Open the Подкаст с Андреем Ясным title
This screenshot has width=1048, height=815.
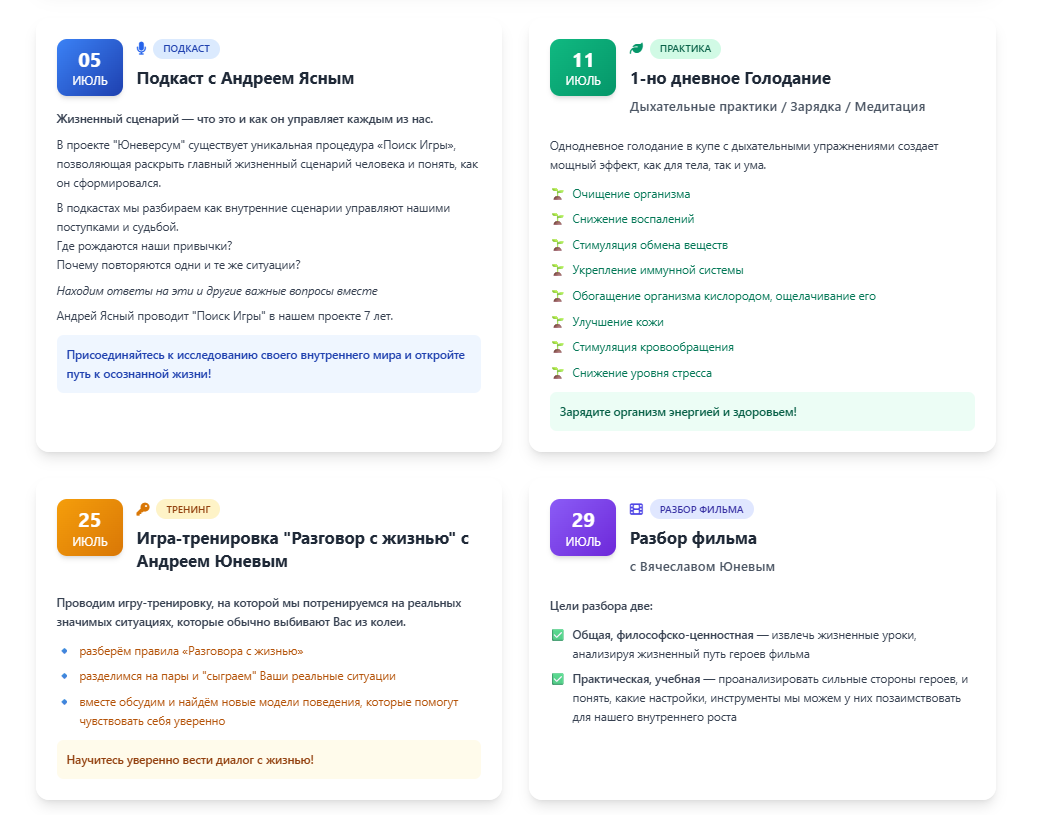[245, 78]
